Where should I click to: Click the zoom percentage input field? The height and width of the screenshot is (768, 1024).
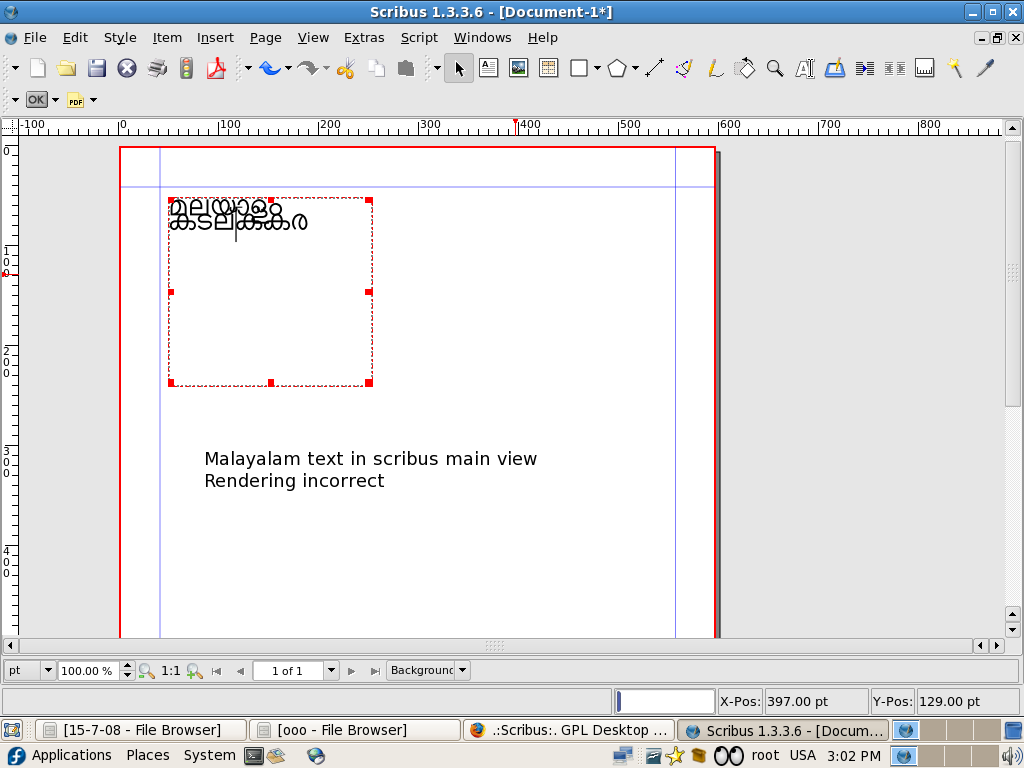tap(88, 671)
